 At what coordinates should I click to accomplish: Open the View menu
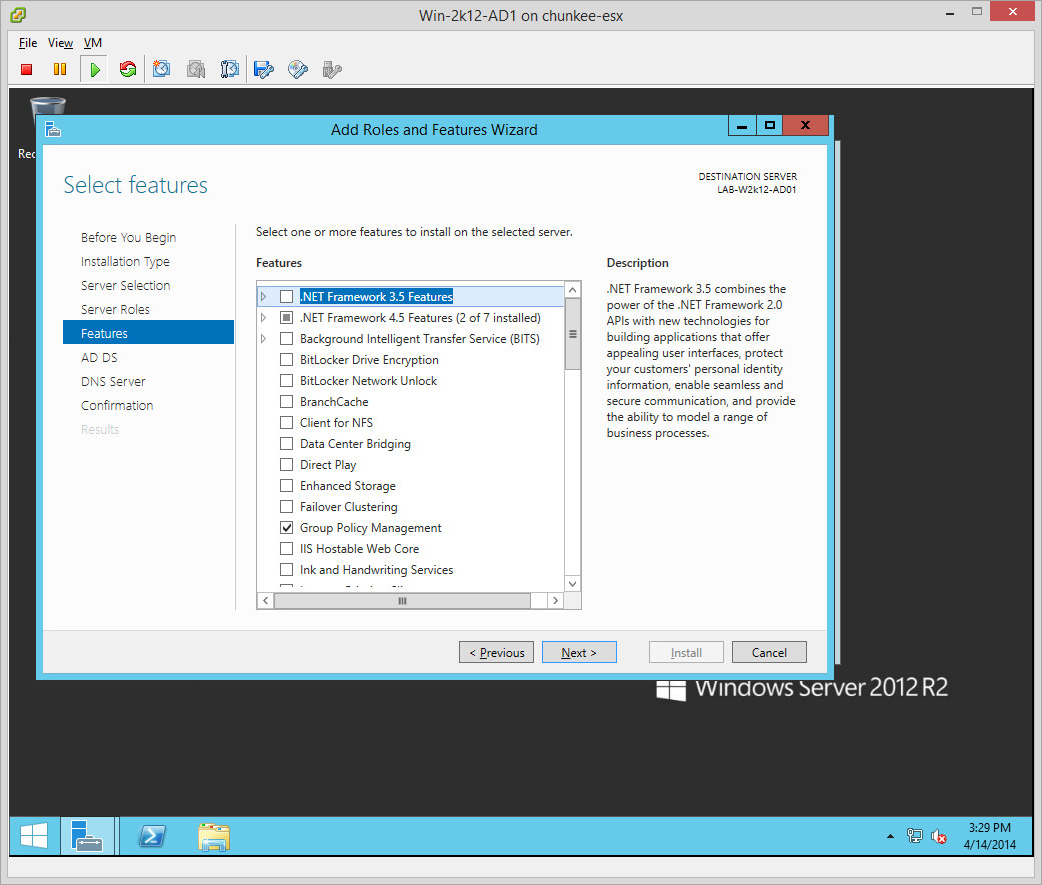click(60, 43)
